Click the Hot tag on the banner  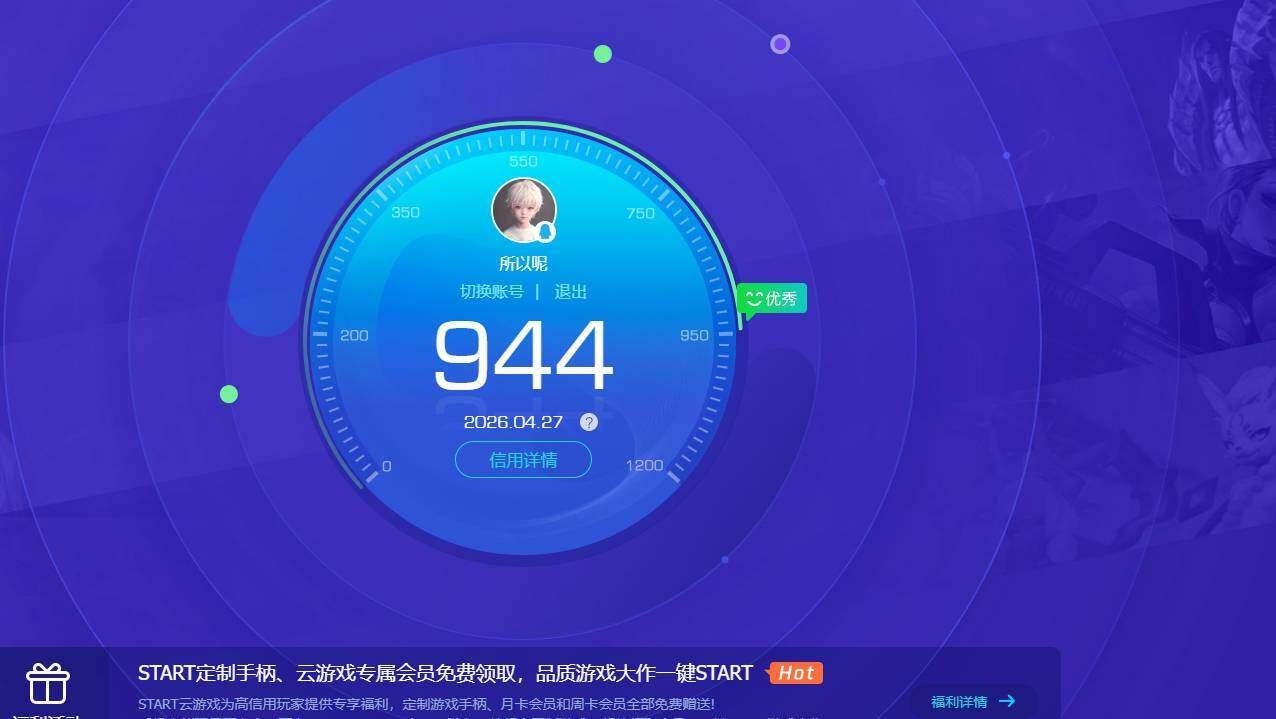796,673
